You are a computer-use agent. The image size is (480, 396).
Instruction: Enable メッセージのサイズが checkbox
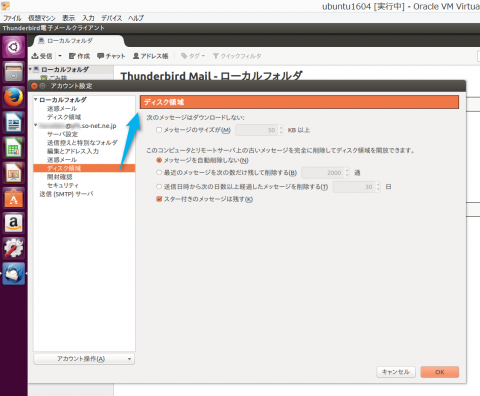(x=159, y=130)
